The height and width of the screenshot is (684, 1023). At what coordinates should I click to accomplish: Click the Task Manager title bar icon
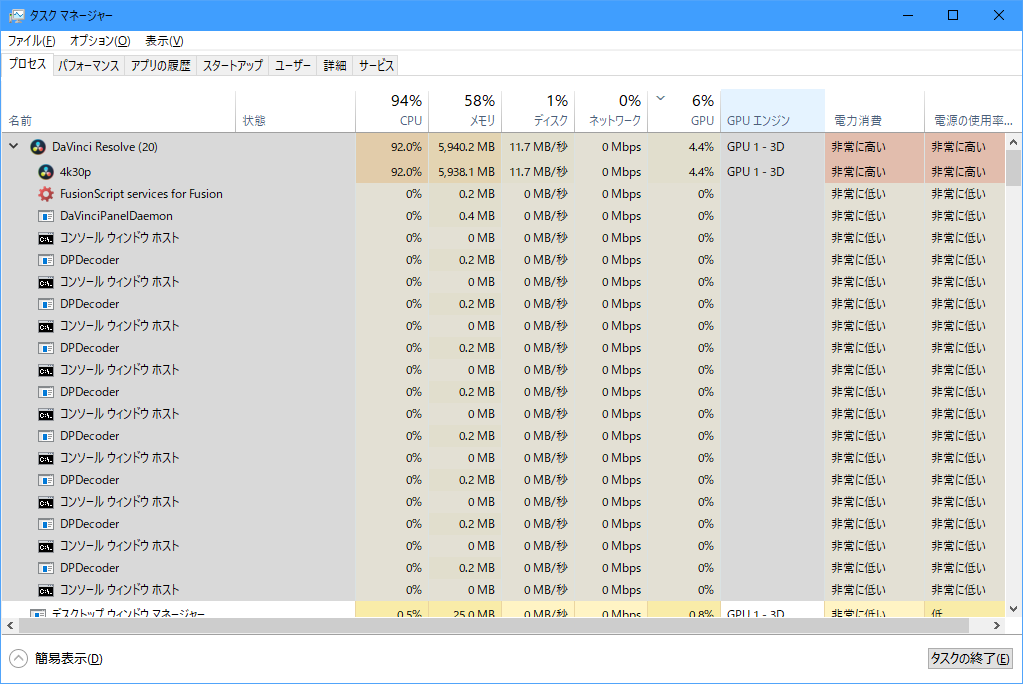16,15
